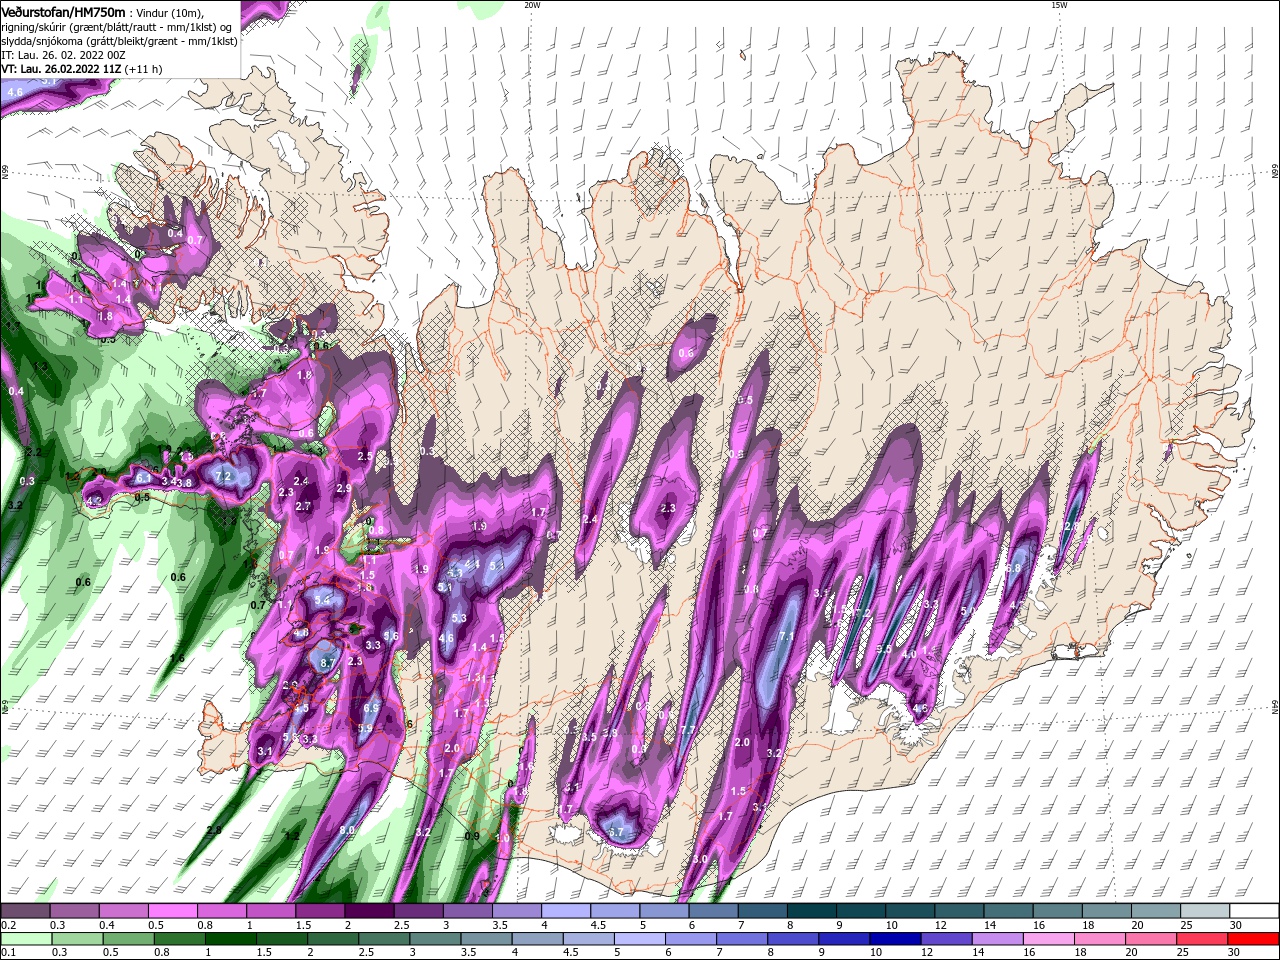Screen dimensions: 1280x960
Task: Click the '0.1' label in lower legend
Action: tap(8, 953)
